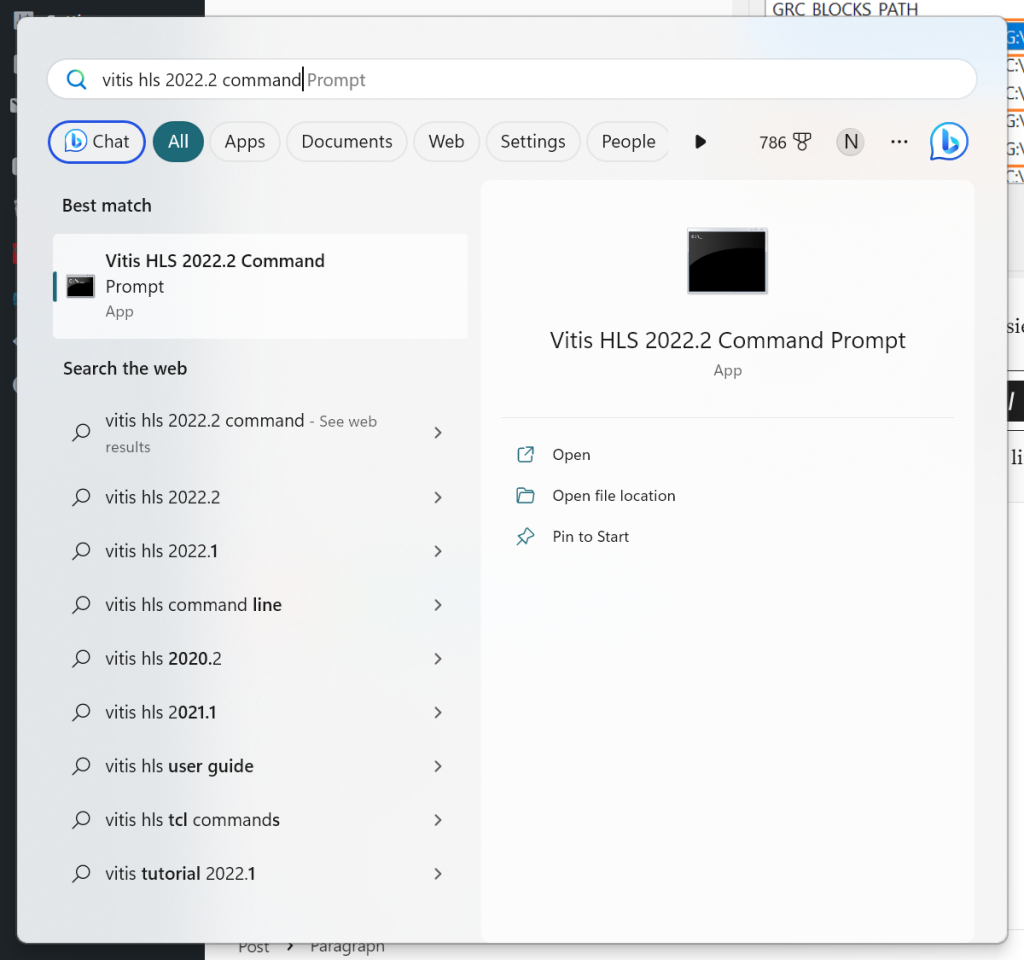Select web suggestion 'vitis hls 2021.1'

coord(260,712)
